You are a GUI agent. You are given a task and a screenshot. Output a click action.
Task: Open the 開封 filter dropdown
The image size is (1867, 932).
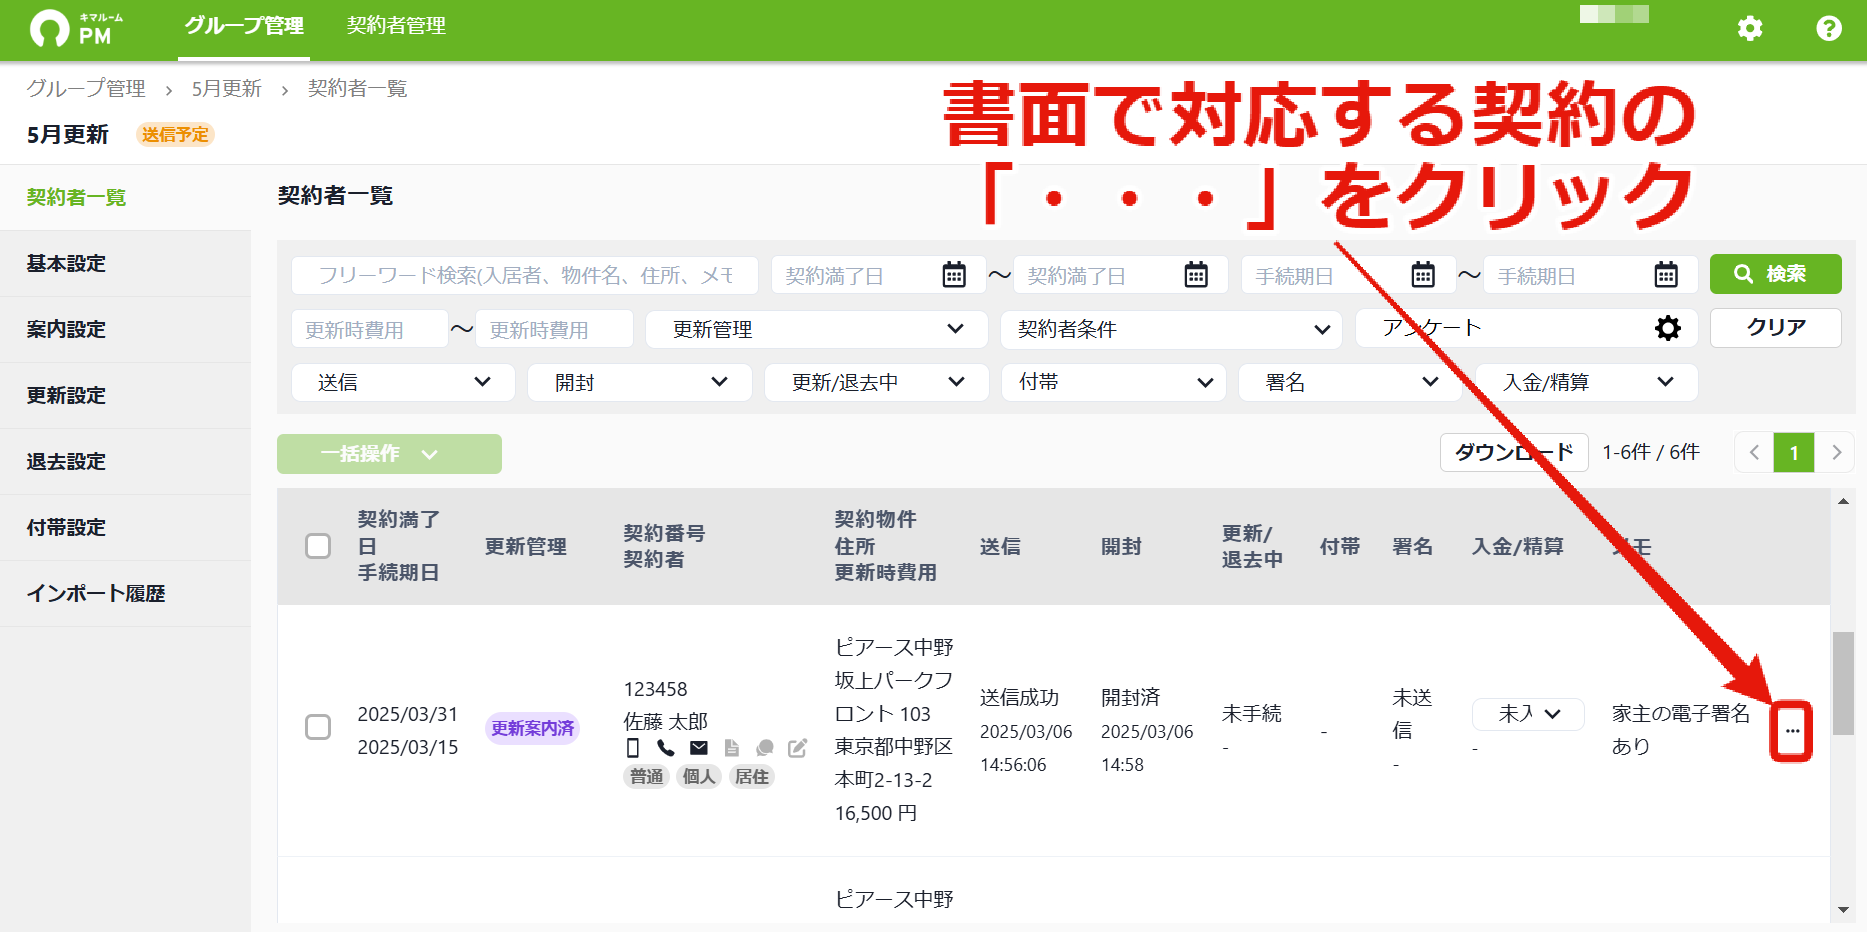click(640, 382)
